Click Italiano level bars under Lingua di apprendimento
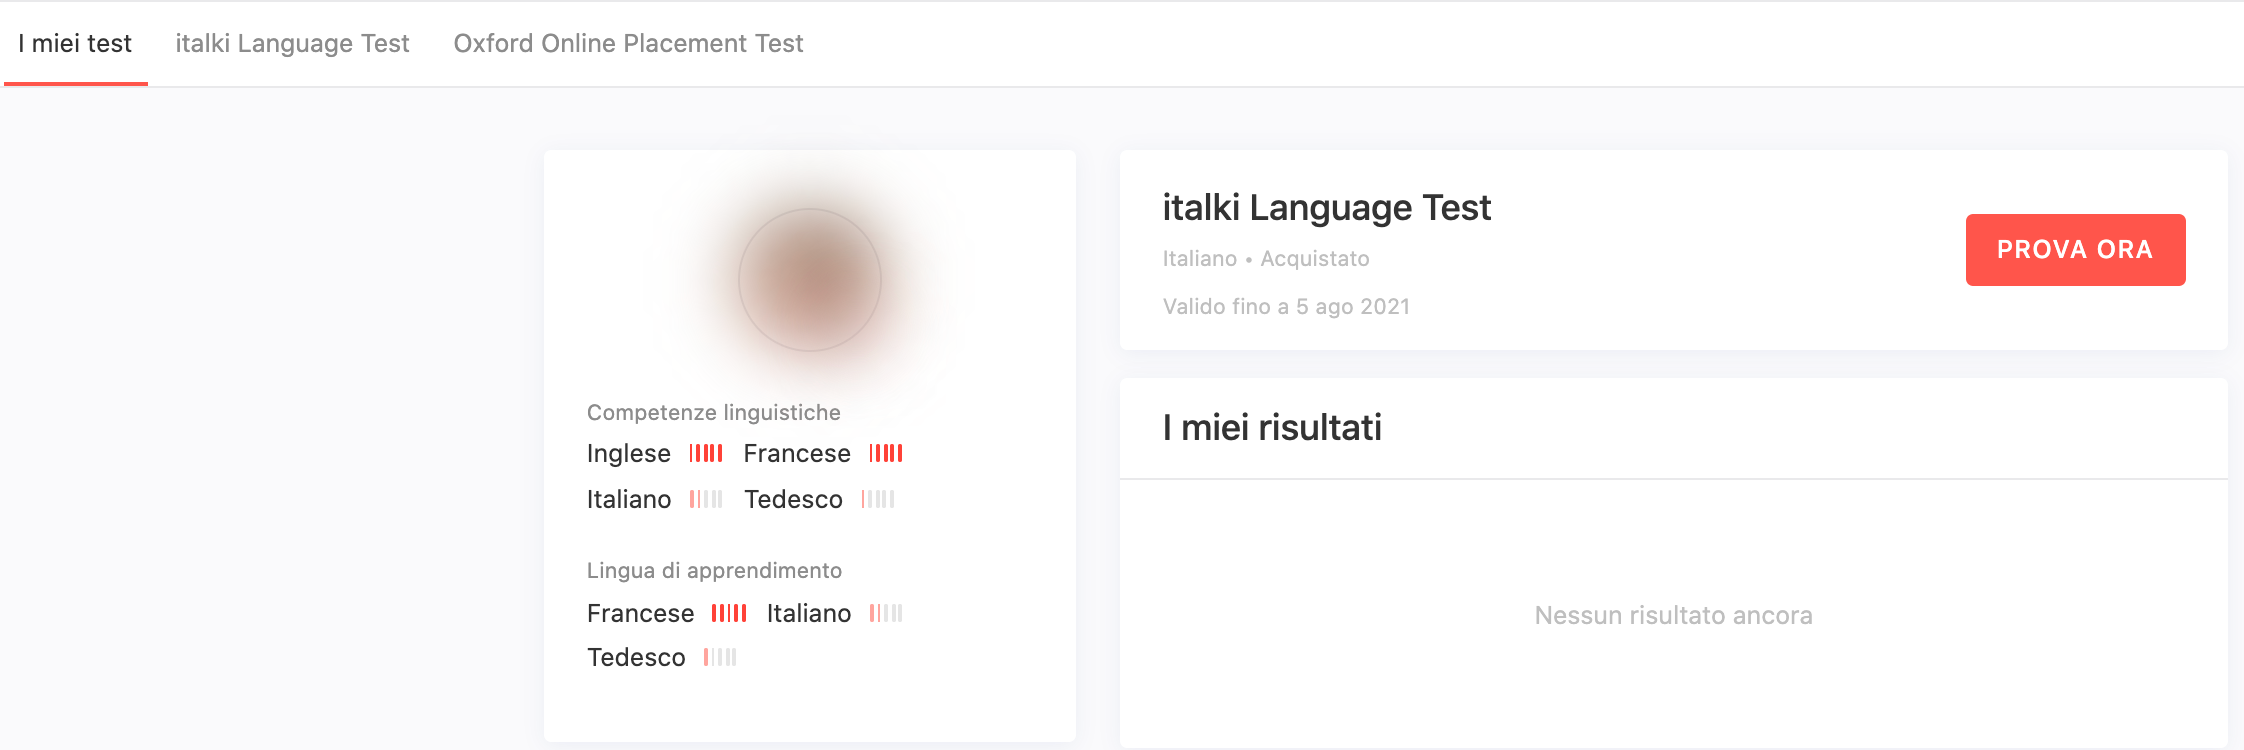The height and width of the screenshot is (750, 2244). point(886,613)
